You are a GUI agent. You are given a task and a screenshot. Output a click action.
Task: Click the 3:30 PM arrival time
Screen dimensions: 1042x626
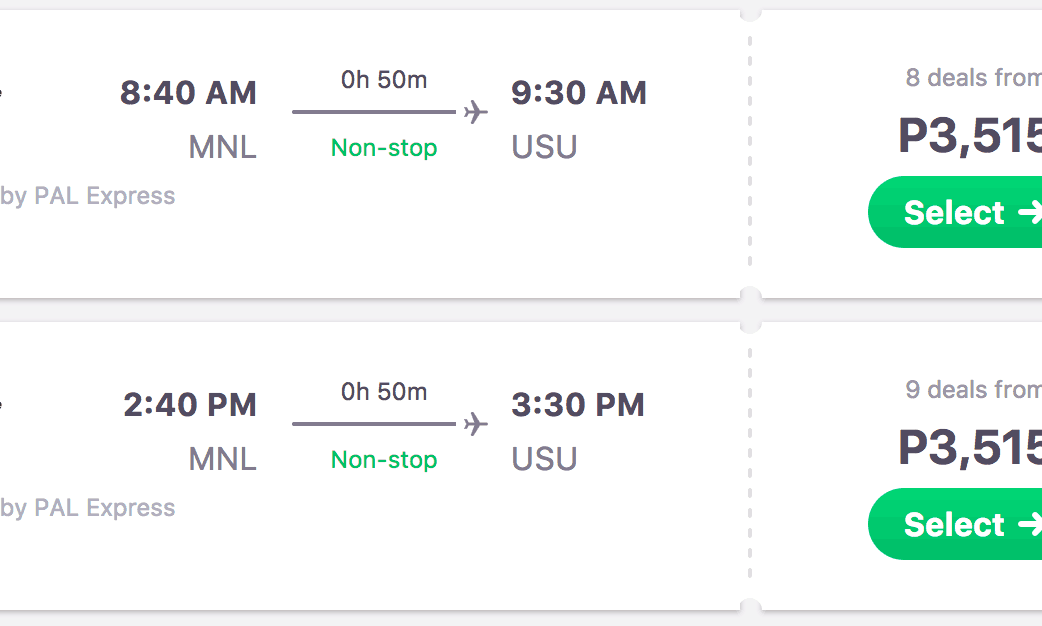[x=578, y=405]
